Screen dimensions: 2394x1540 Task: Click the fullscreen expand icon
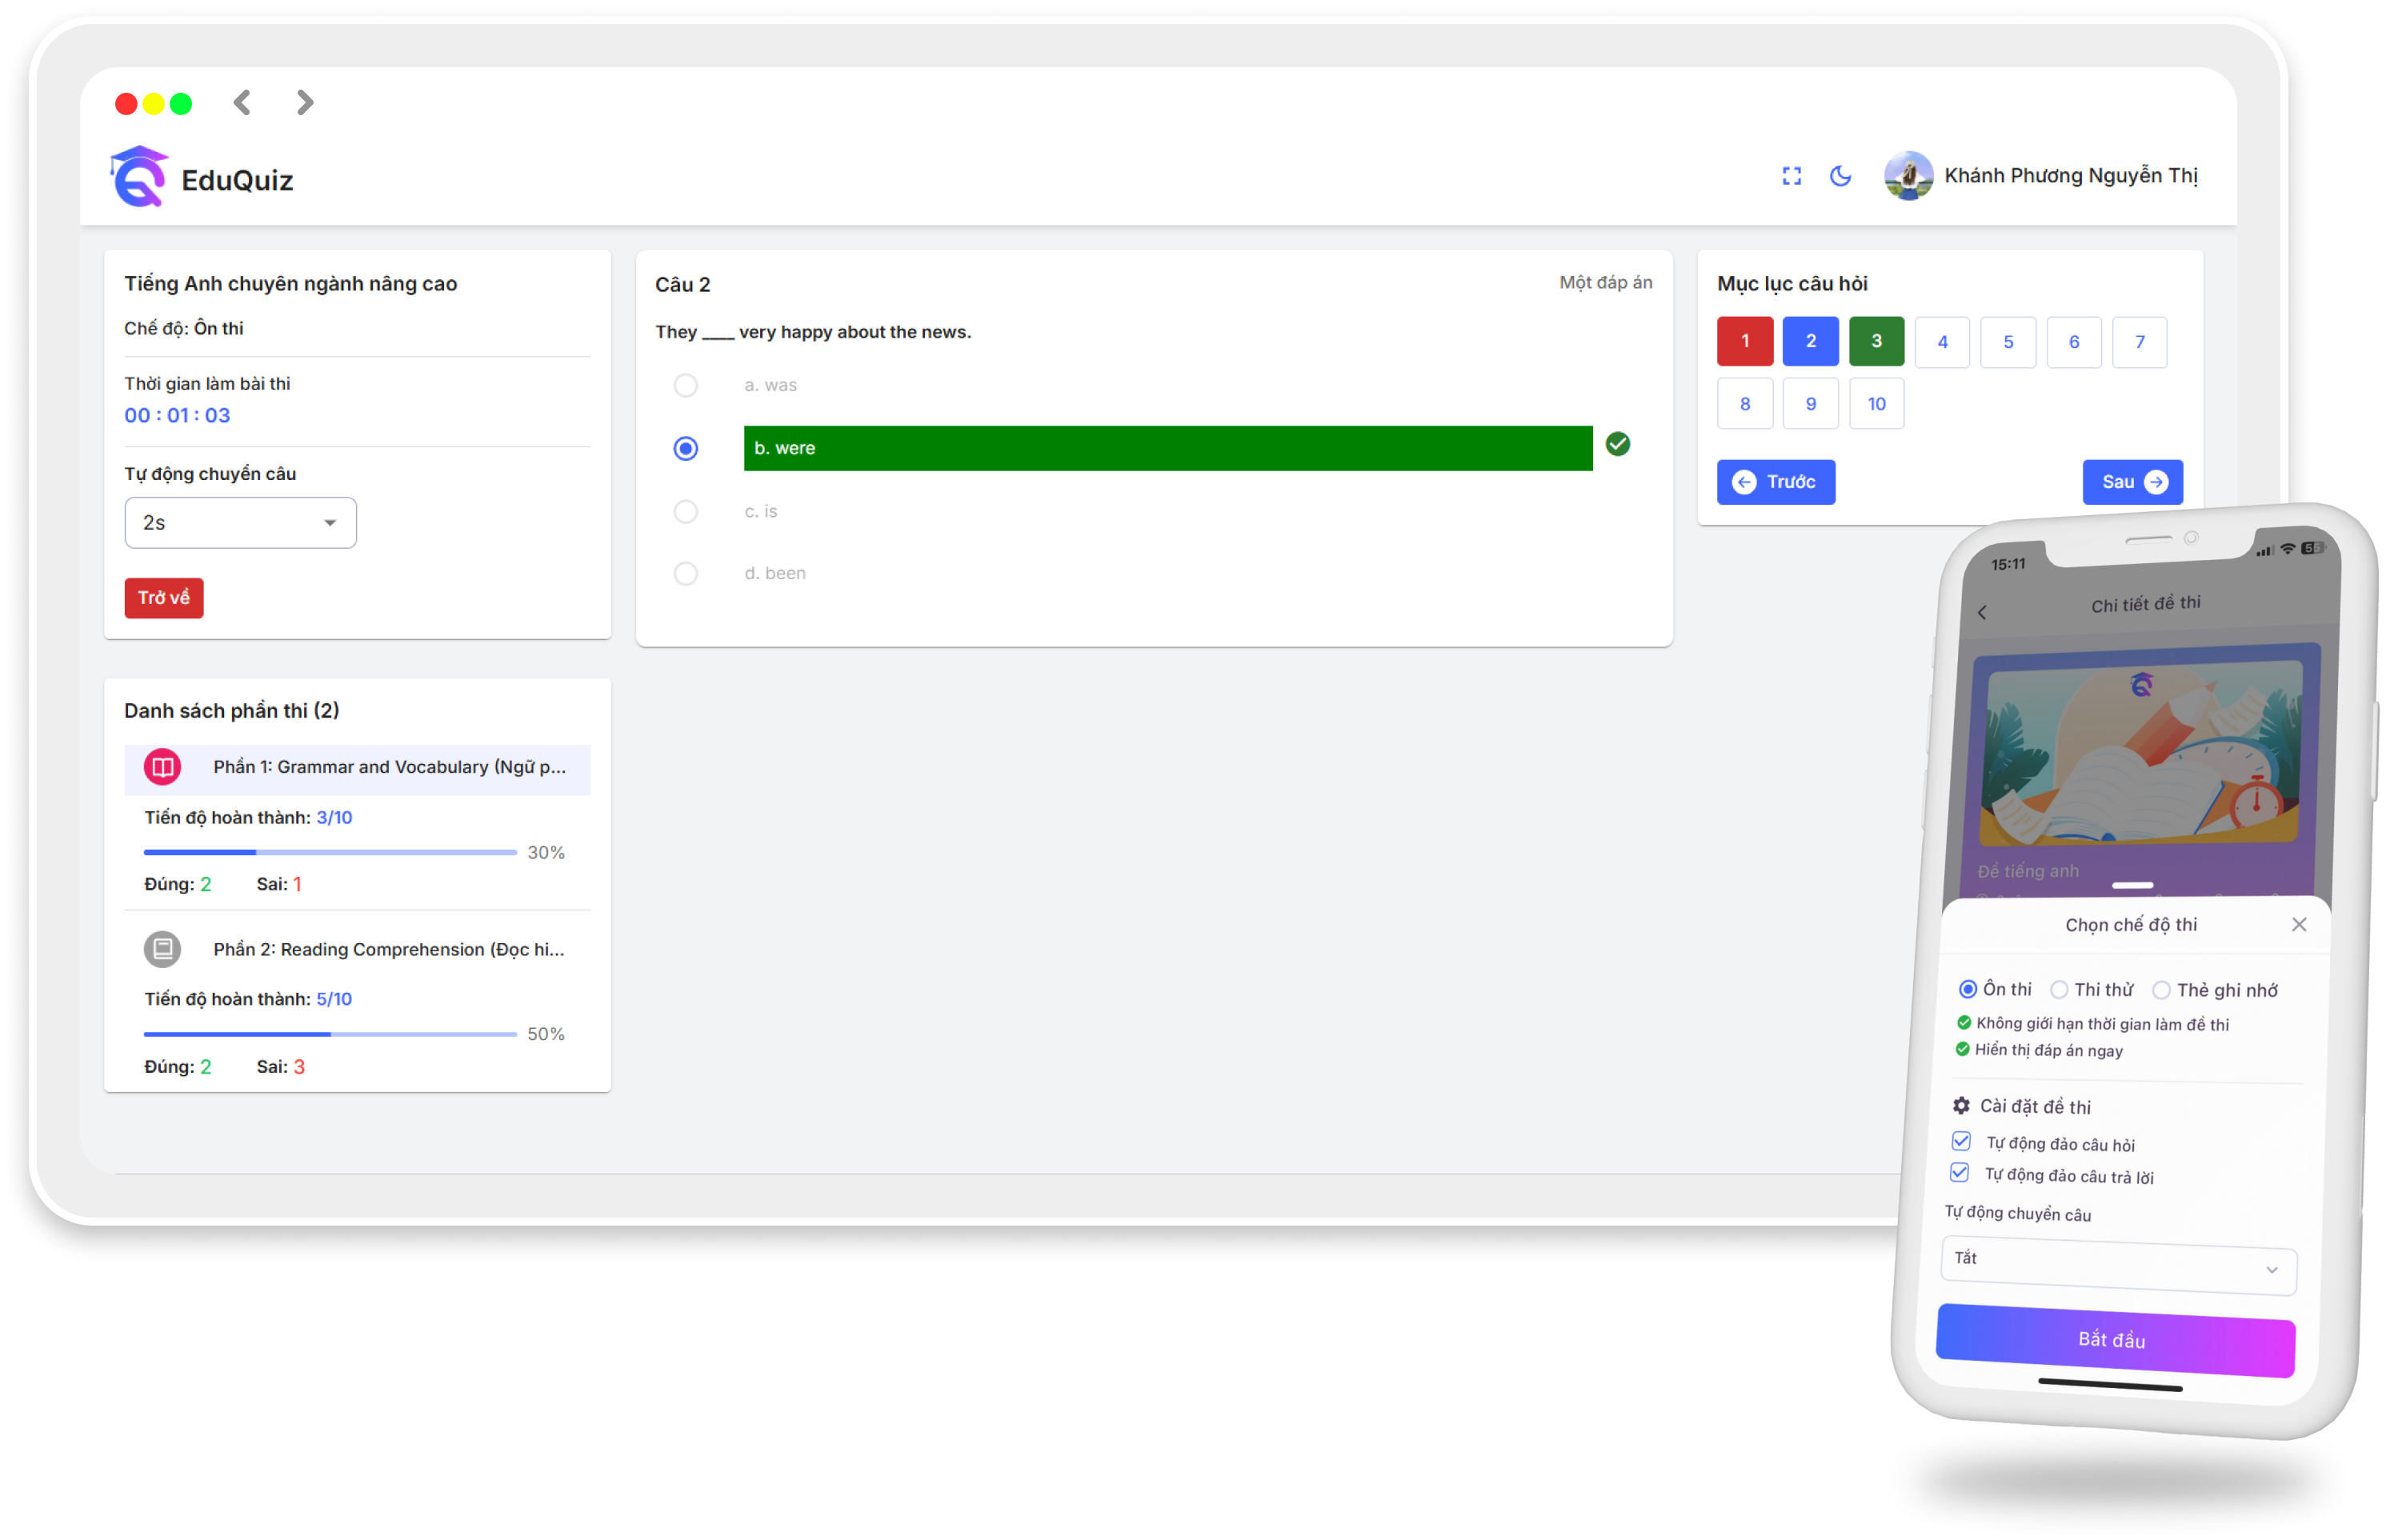click(x=1792, y=174)
